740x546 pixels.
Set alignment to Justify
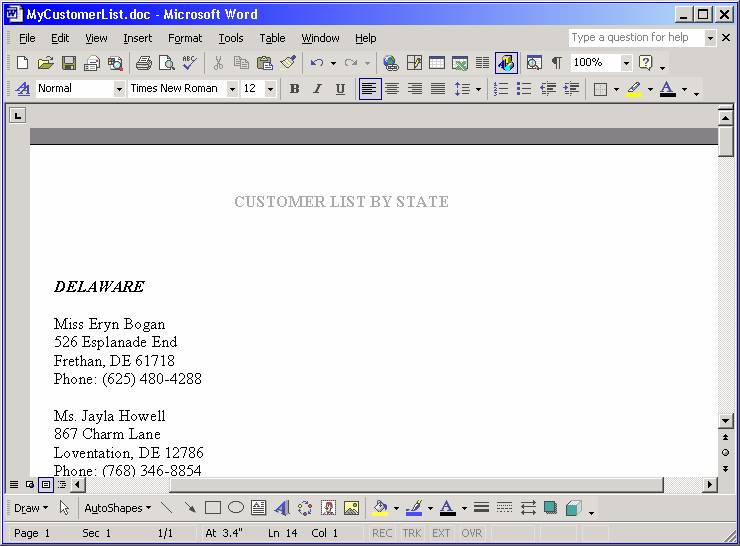[438, 89]
